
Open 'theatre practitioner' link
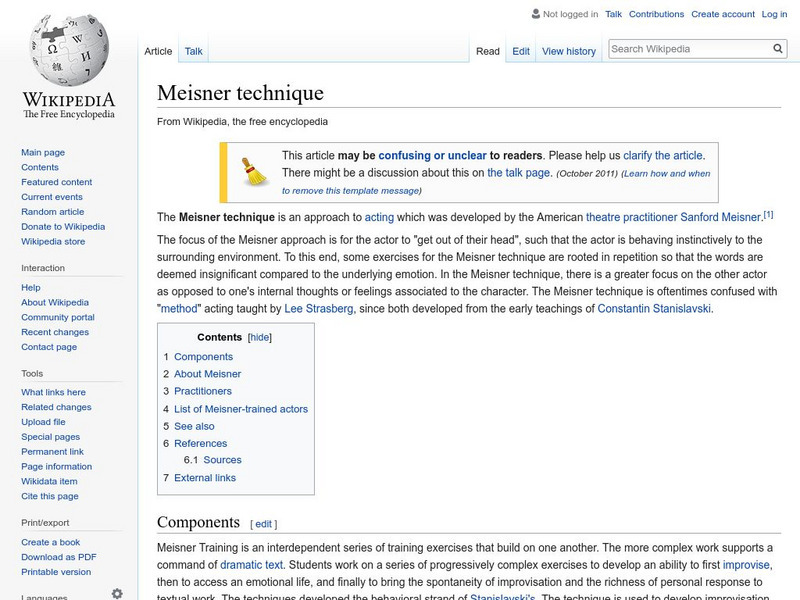pos(632,217)
